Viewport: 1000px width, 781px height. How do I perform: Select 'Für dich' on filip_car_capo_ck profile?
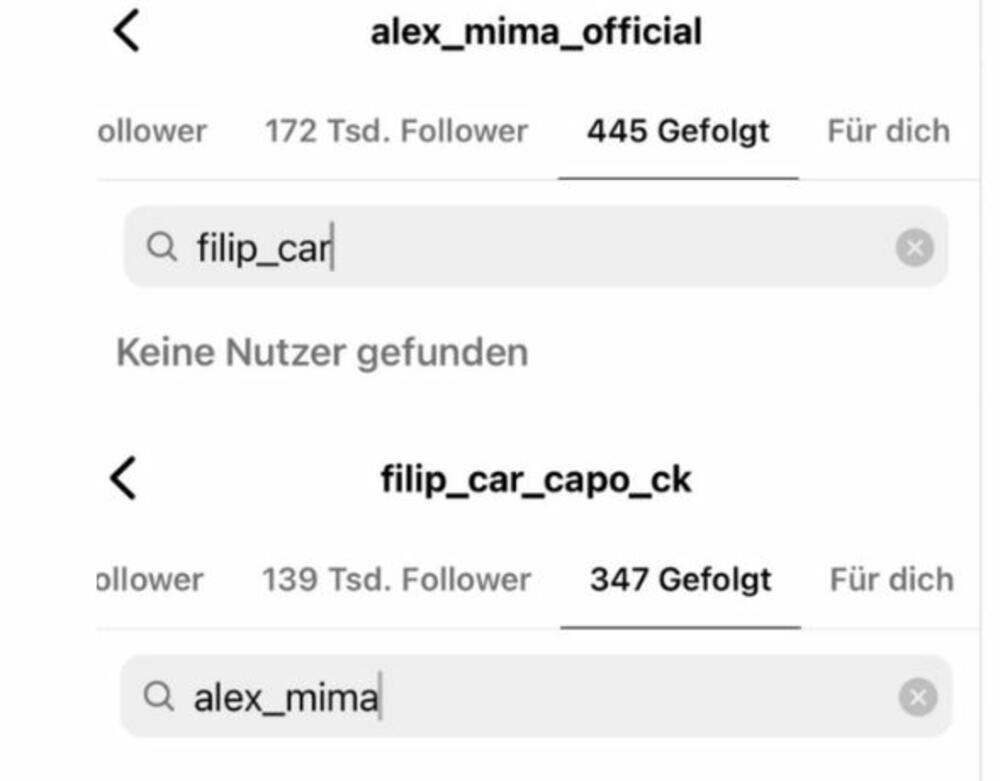point(888,579)
